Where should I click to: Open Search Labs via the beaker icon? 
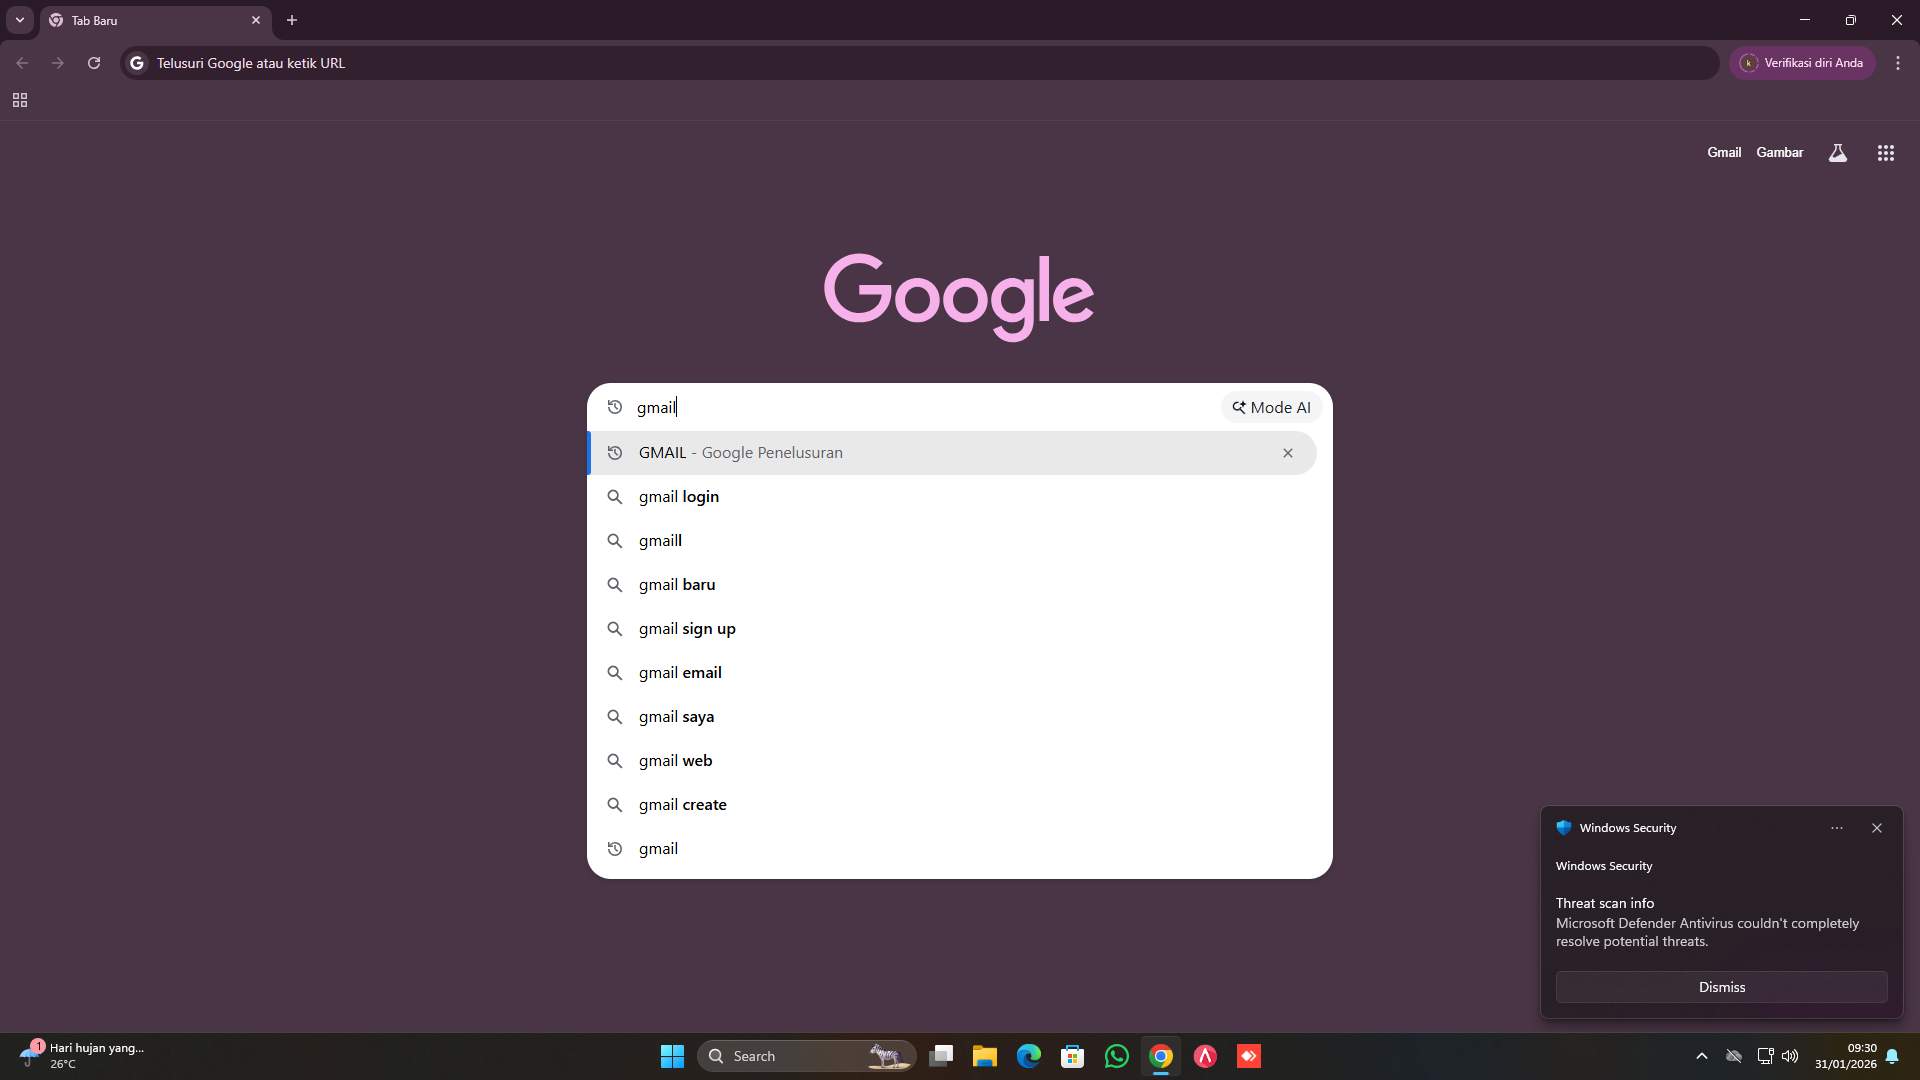[x=1839, y=152]
